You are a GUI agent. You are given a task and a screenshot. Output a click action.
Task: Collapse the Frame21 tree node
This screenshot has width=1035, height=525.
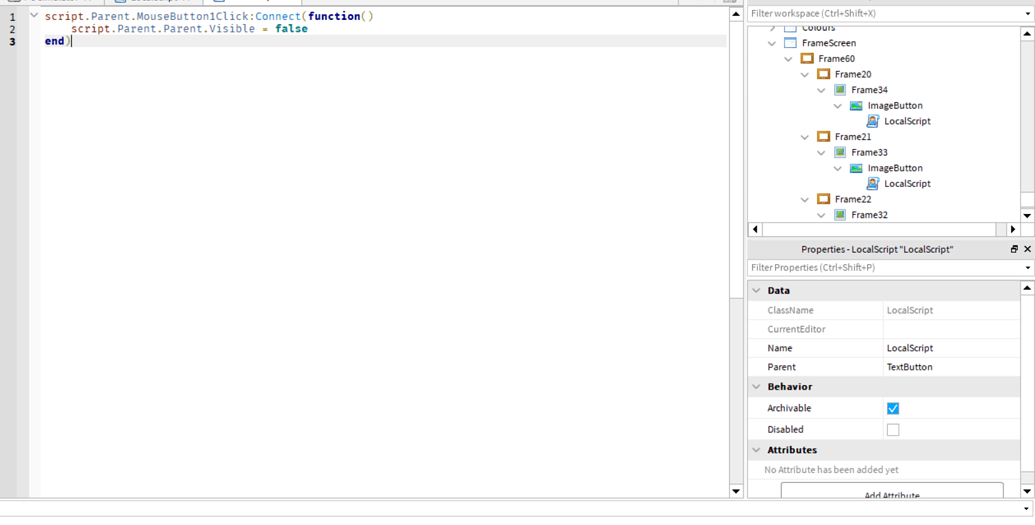(x=805, y=137)
